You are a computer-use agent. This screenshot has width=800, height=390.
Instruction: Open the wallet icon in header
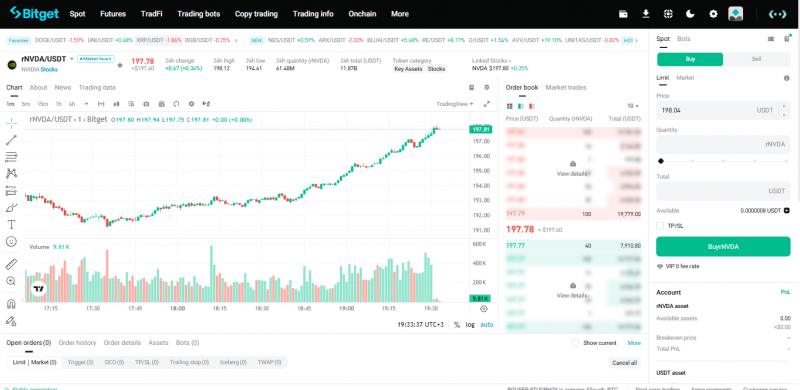[x=623, y=14]
